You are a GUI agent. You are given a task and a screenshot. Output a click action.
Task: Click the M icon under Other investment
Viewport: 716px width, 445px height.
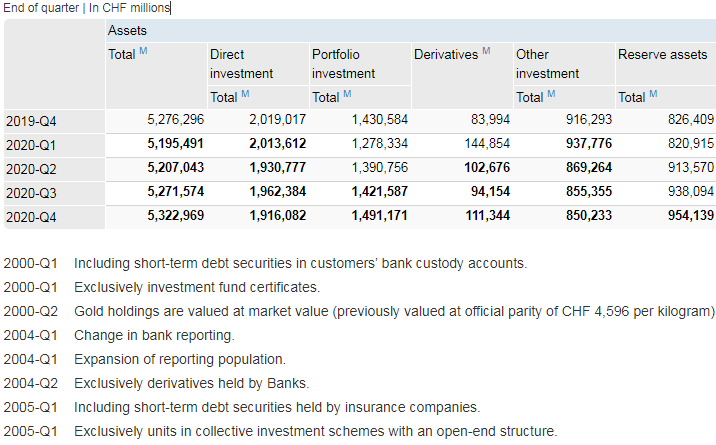point(551,94)
